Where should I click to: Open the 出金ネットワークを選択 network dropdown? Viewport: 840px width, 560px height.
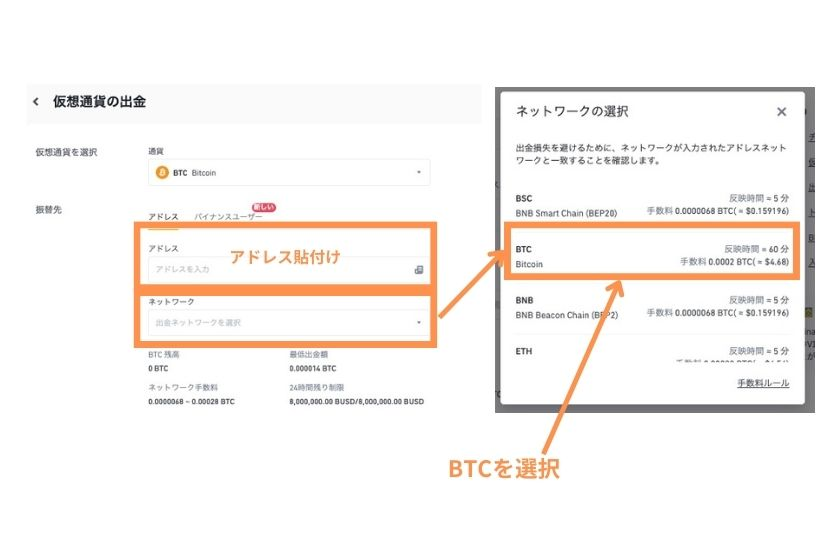289,323
